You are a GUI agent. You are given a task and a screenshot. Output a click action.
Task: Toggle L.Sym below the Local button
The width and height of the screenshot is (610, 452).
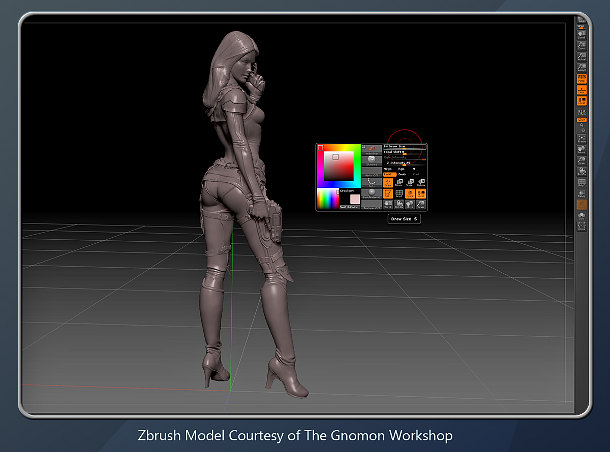click(x=582, y=112)
